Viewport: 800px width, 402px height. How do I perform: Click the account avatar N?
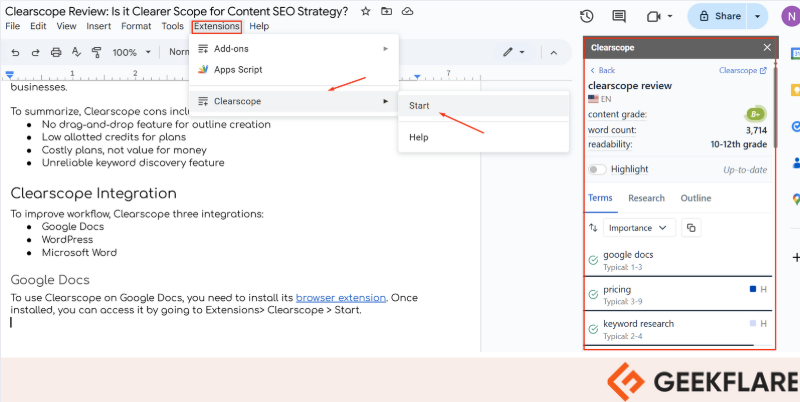(x=790, y=16)
